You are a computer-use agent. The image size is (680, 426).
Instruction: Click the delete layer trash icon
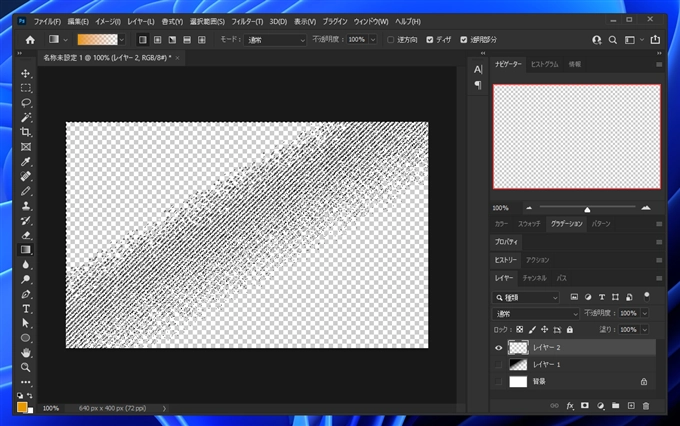click(646, 406)
